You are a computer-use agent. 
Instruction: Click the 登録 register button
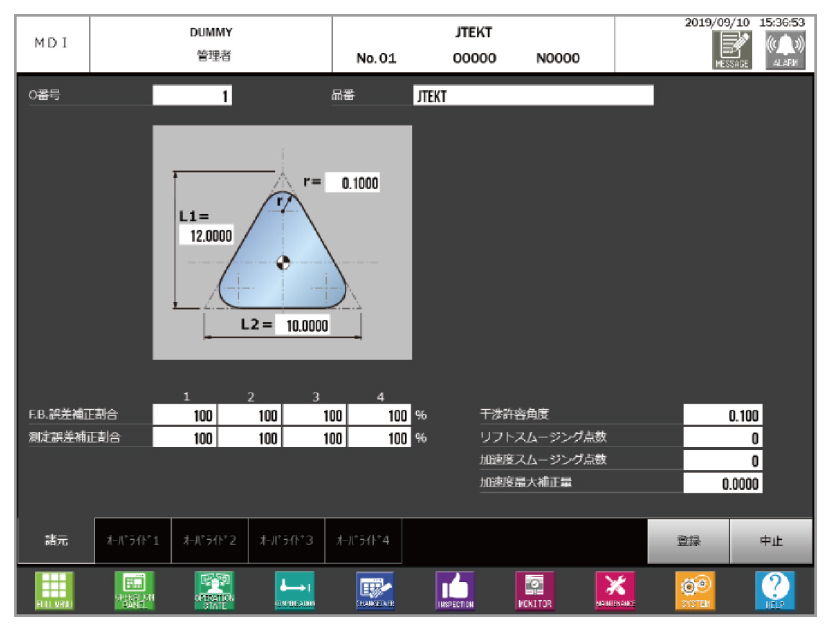[688, 541]
